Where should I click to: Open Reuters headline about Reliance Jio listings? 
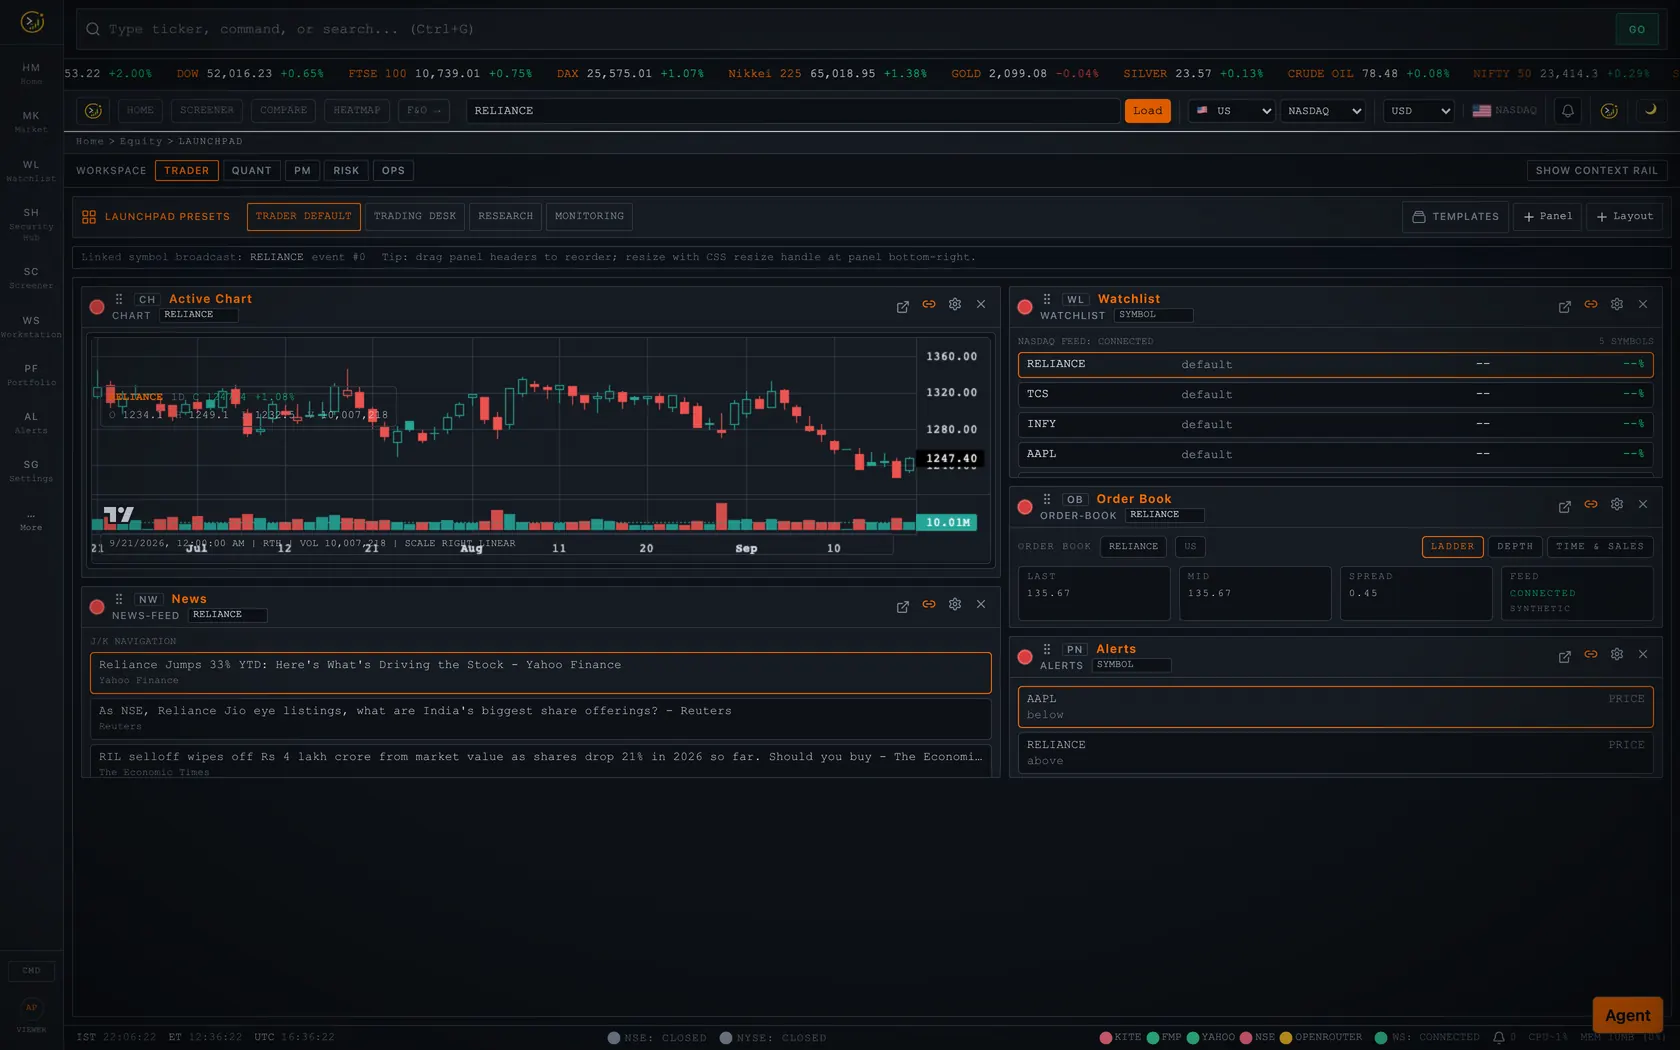(540, 718)
